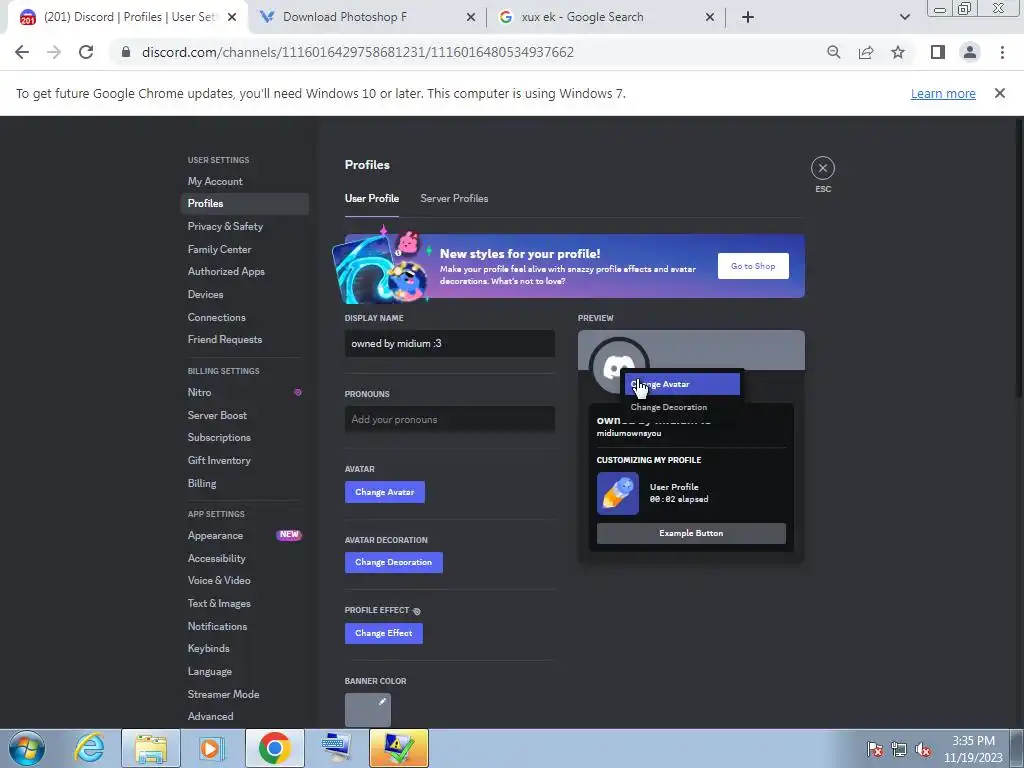Screen dimensions: 1024x768
Task: Click the Chrome taskbar icon
Action: tap(274, 748)
